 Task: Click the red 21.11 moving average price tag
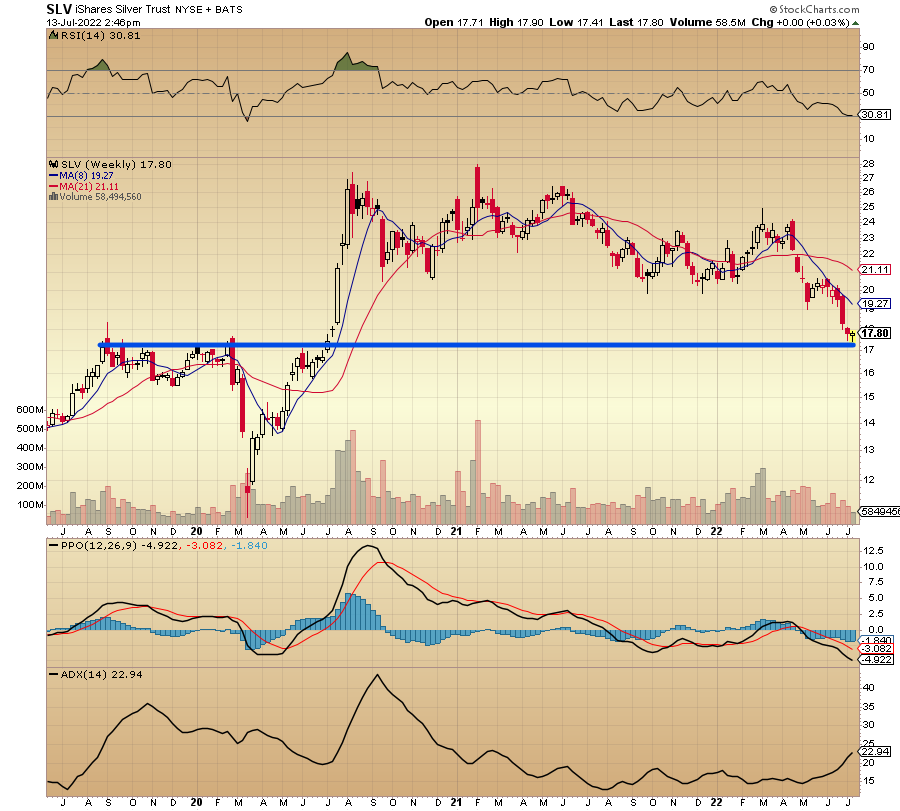(x=875, y=269)
